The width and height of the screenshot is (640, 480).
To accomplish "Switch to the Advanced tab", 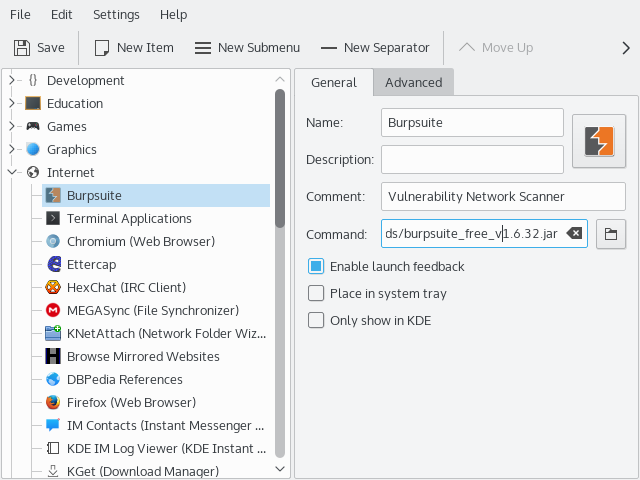I will (413, 82).
